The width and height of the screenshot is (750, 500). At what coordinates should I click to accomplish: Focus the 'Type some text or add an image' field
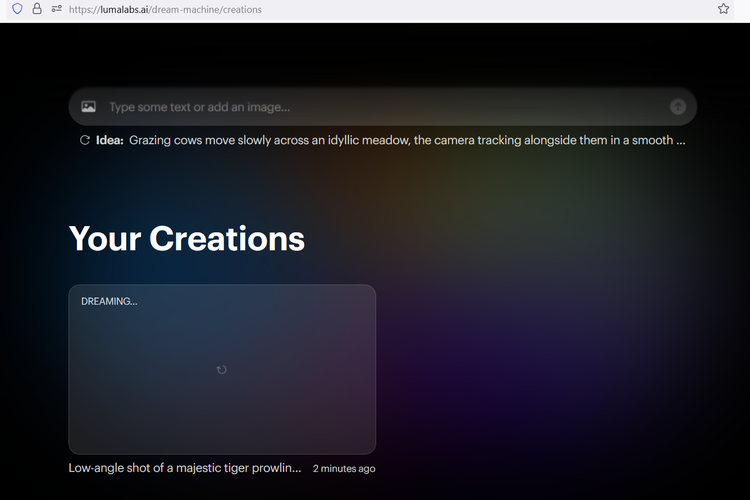[x=380, y=107]
